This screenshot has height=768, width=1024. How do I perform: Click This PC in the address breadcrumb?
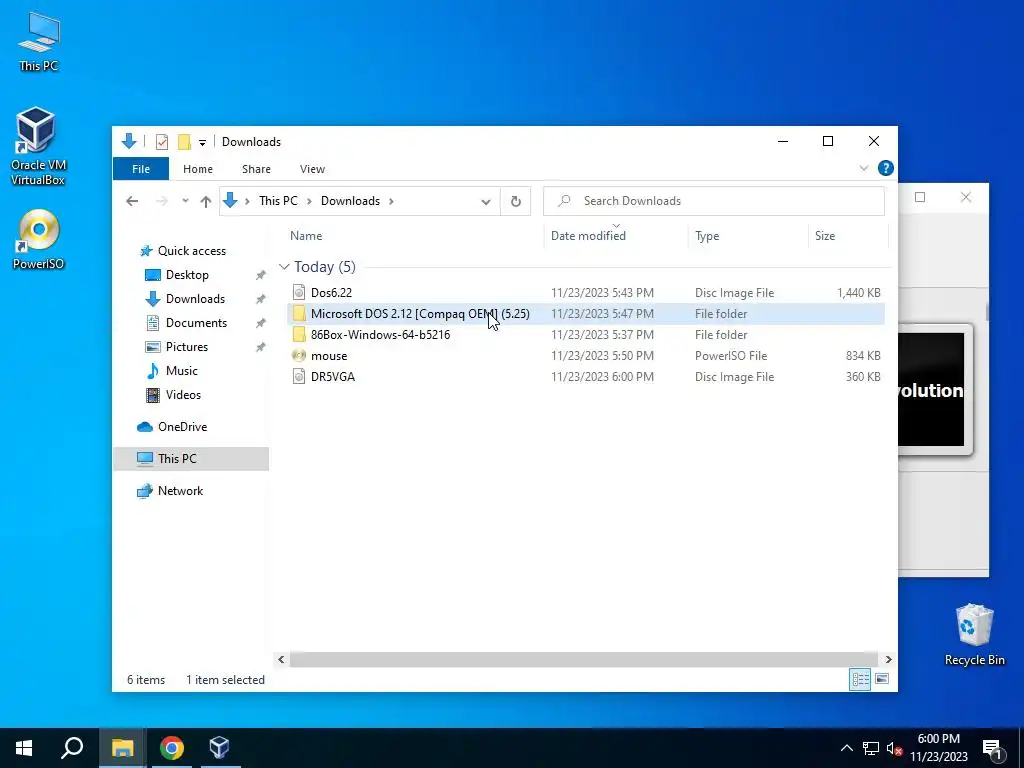pos(278,201)
